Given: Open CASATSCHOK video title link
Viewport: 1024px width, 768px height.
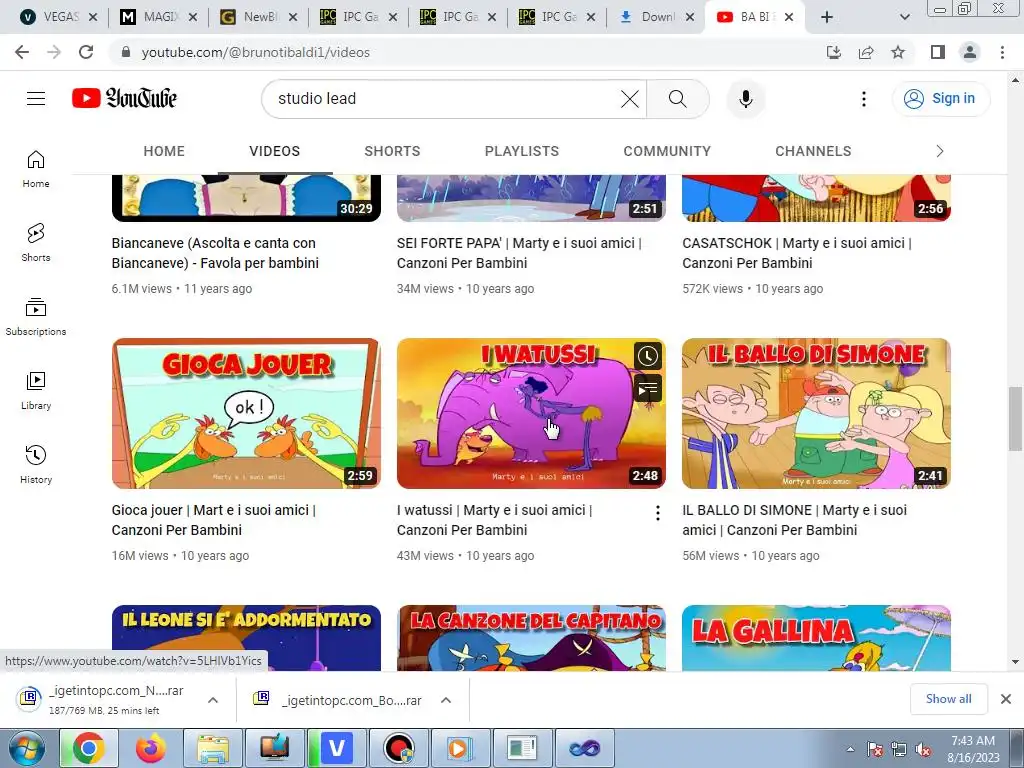Looking at the screenshot, I should [797, 253].
